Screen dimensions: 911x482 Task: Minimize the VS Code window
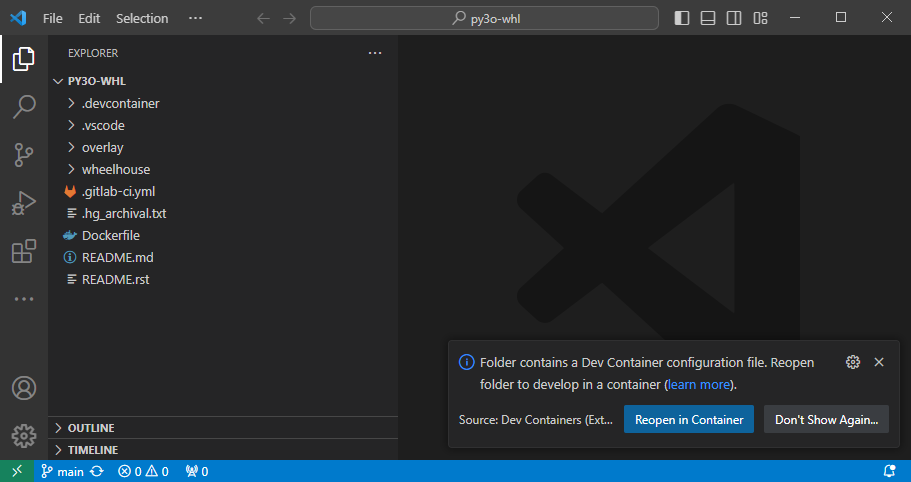pyautogui.click(x=795, y=18)
